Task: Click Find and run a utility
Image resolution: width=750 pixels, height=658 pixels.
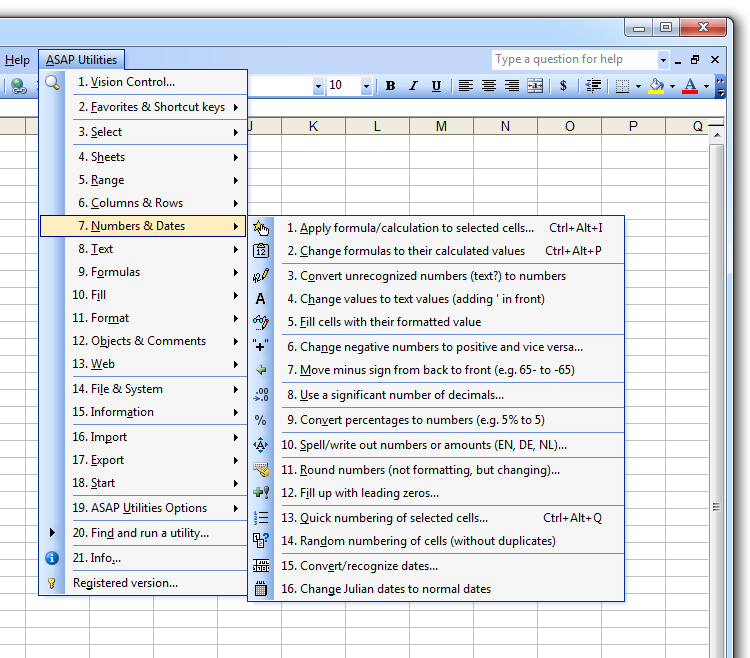Action: [x=141, y=533]
